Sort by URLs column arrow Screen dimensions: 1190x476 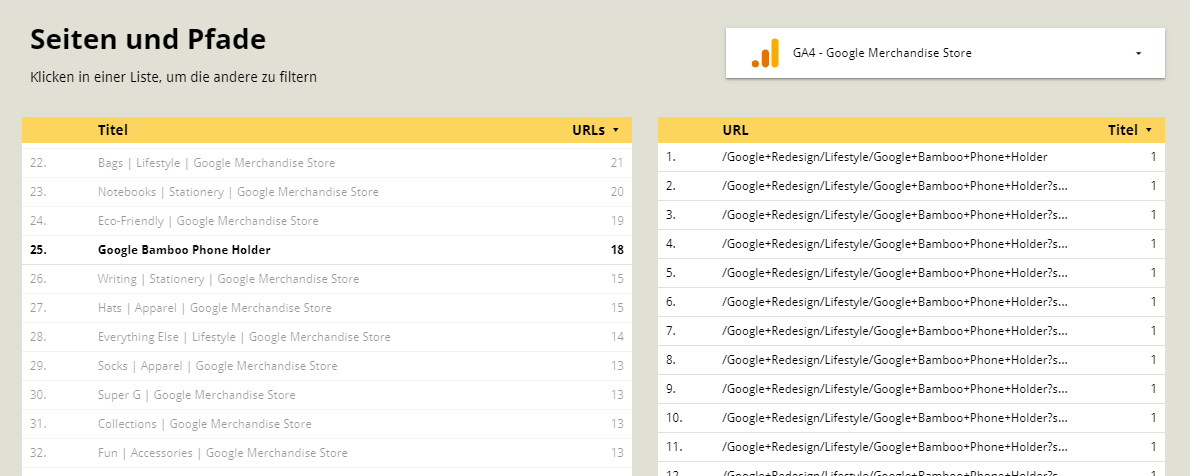click(x=615, y=130)
